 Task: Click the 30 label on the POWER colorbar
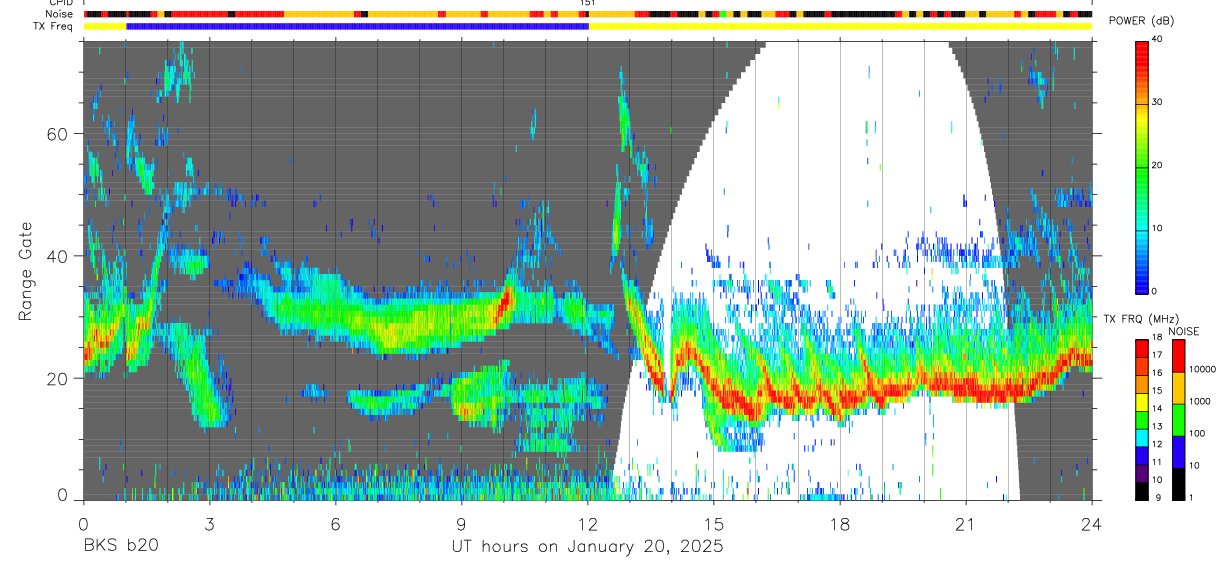(x=1158, y=103)
